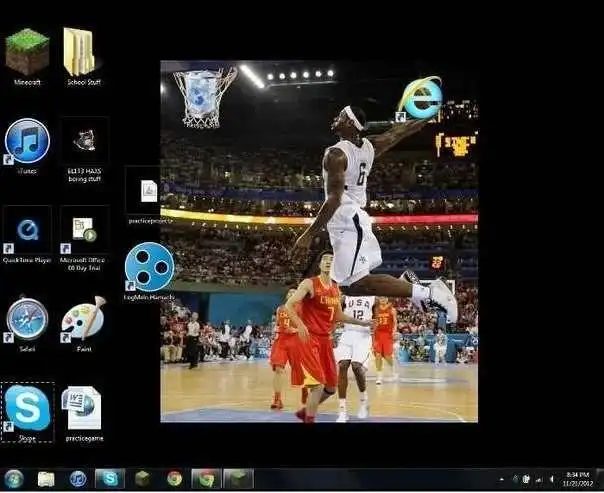Expand the hidden system tray icons
This screenshot has width=604, height=493.
(501, 479)
